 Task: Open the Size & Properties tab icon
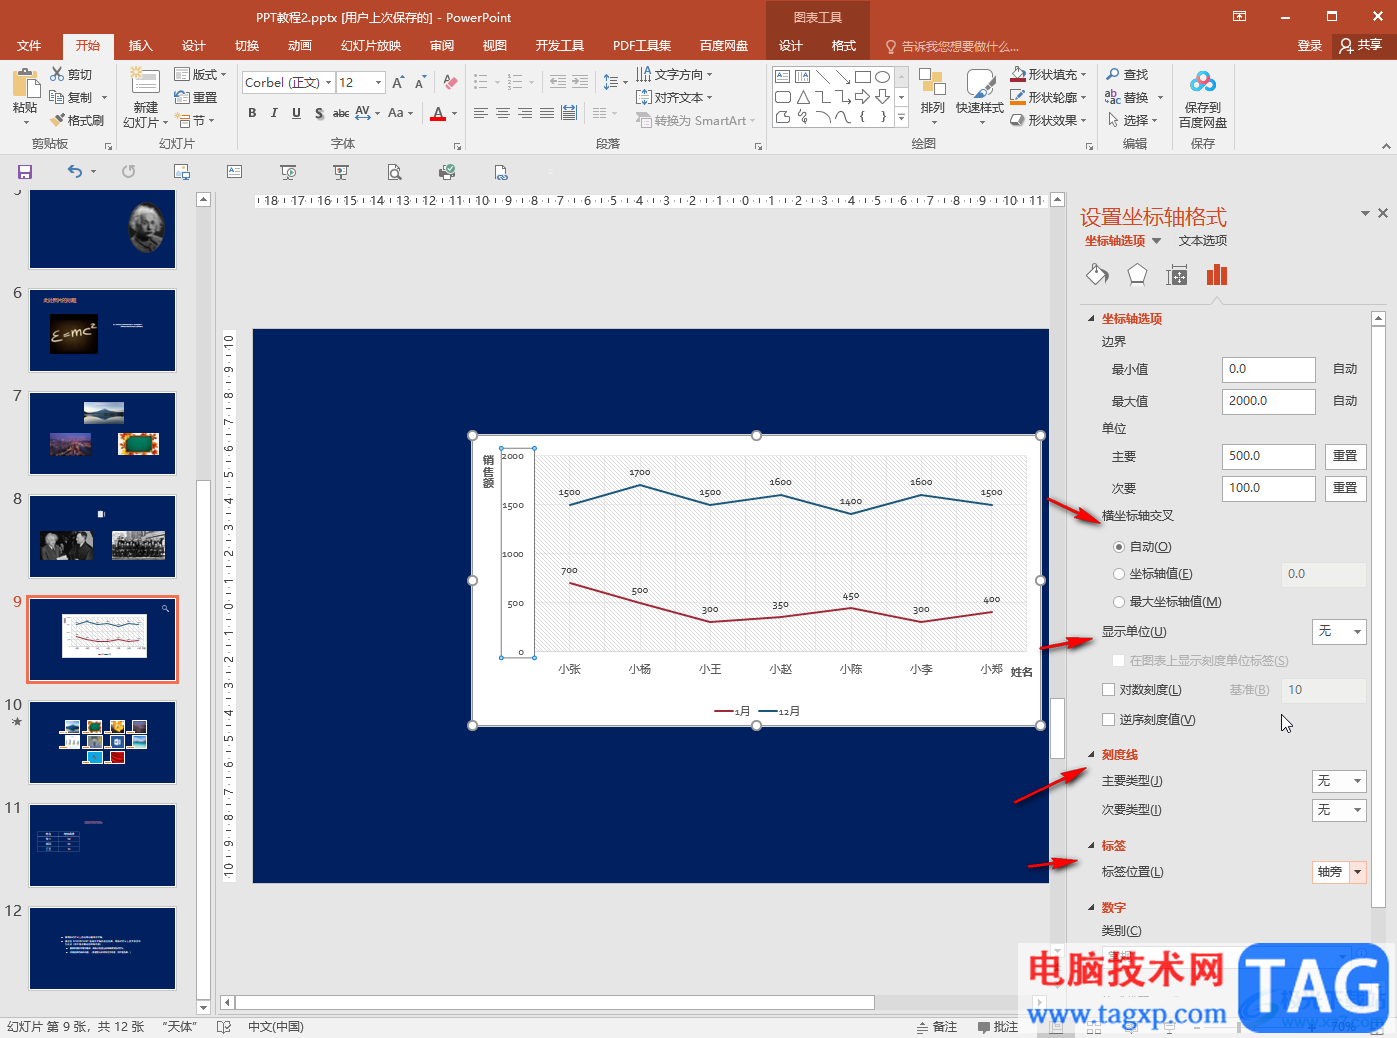[x=1177, y=275]
